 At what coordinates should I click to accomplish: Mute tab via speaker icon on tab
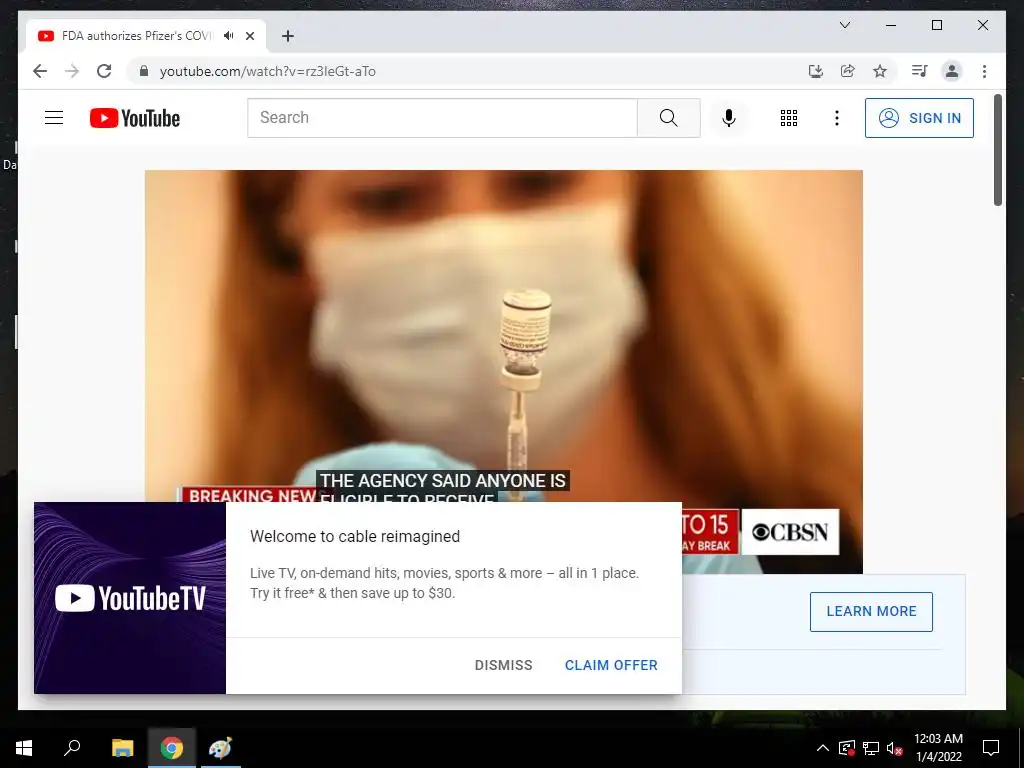(x=229, y=36)
